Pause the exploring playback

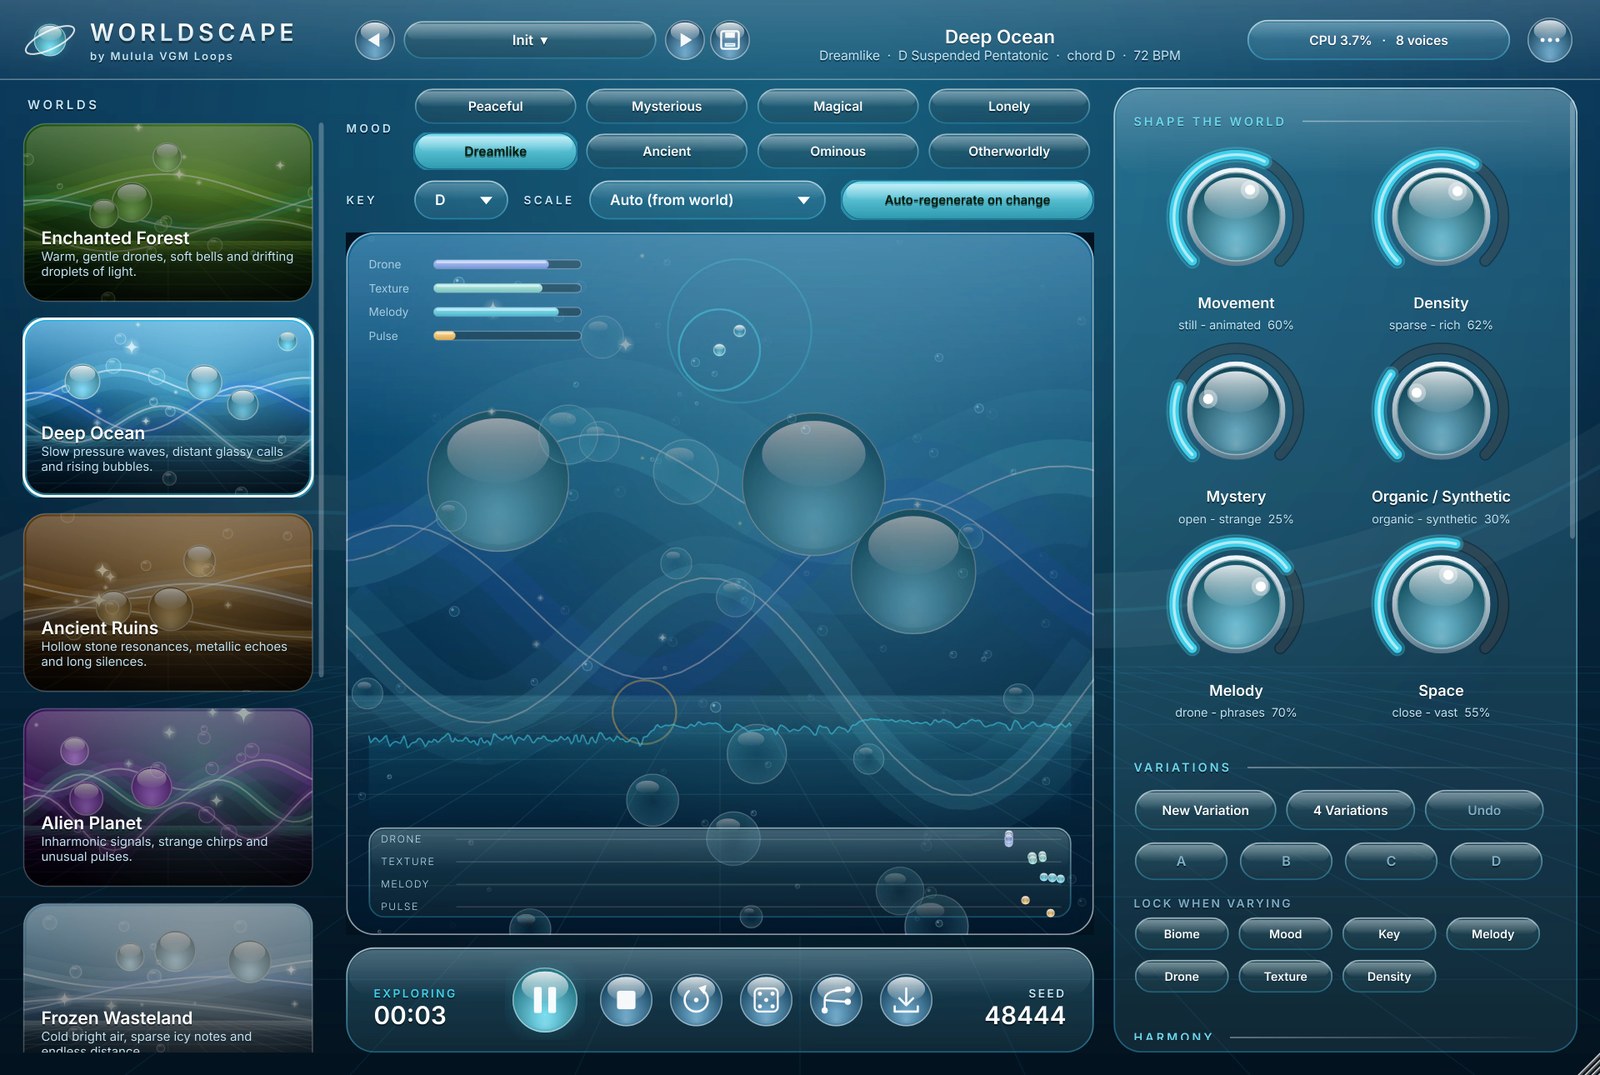545,999
